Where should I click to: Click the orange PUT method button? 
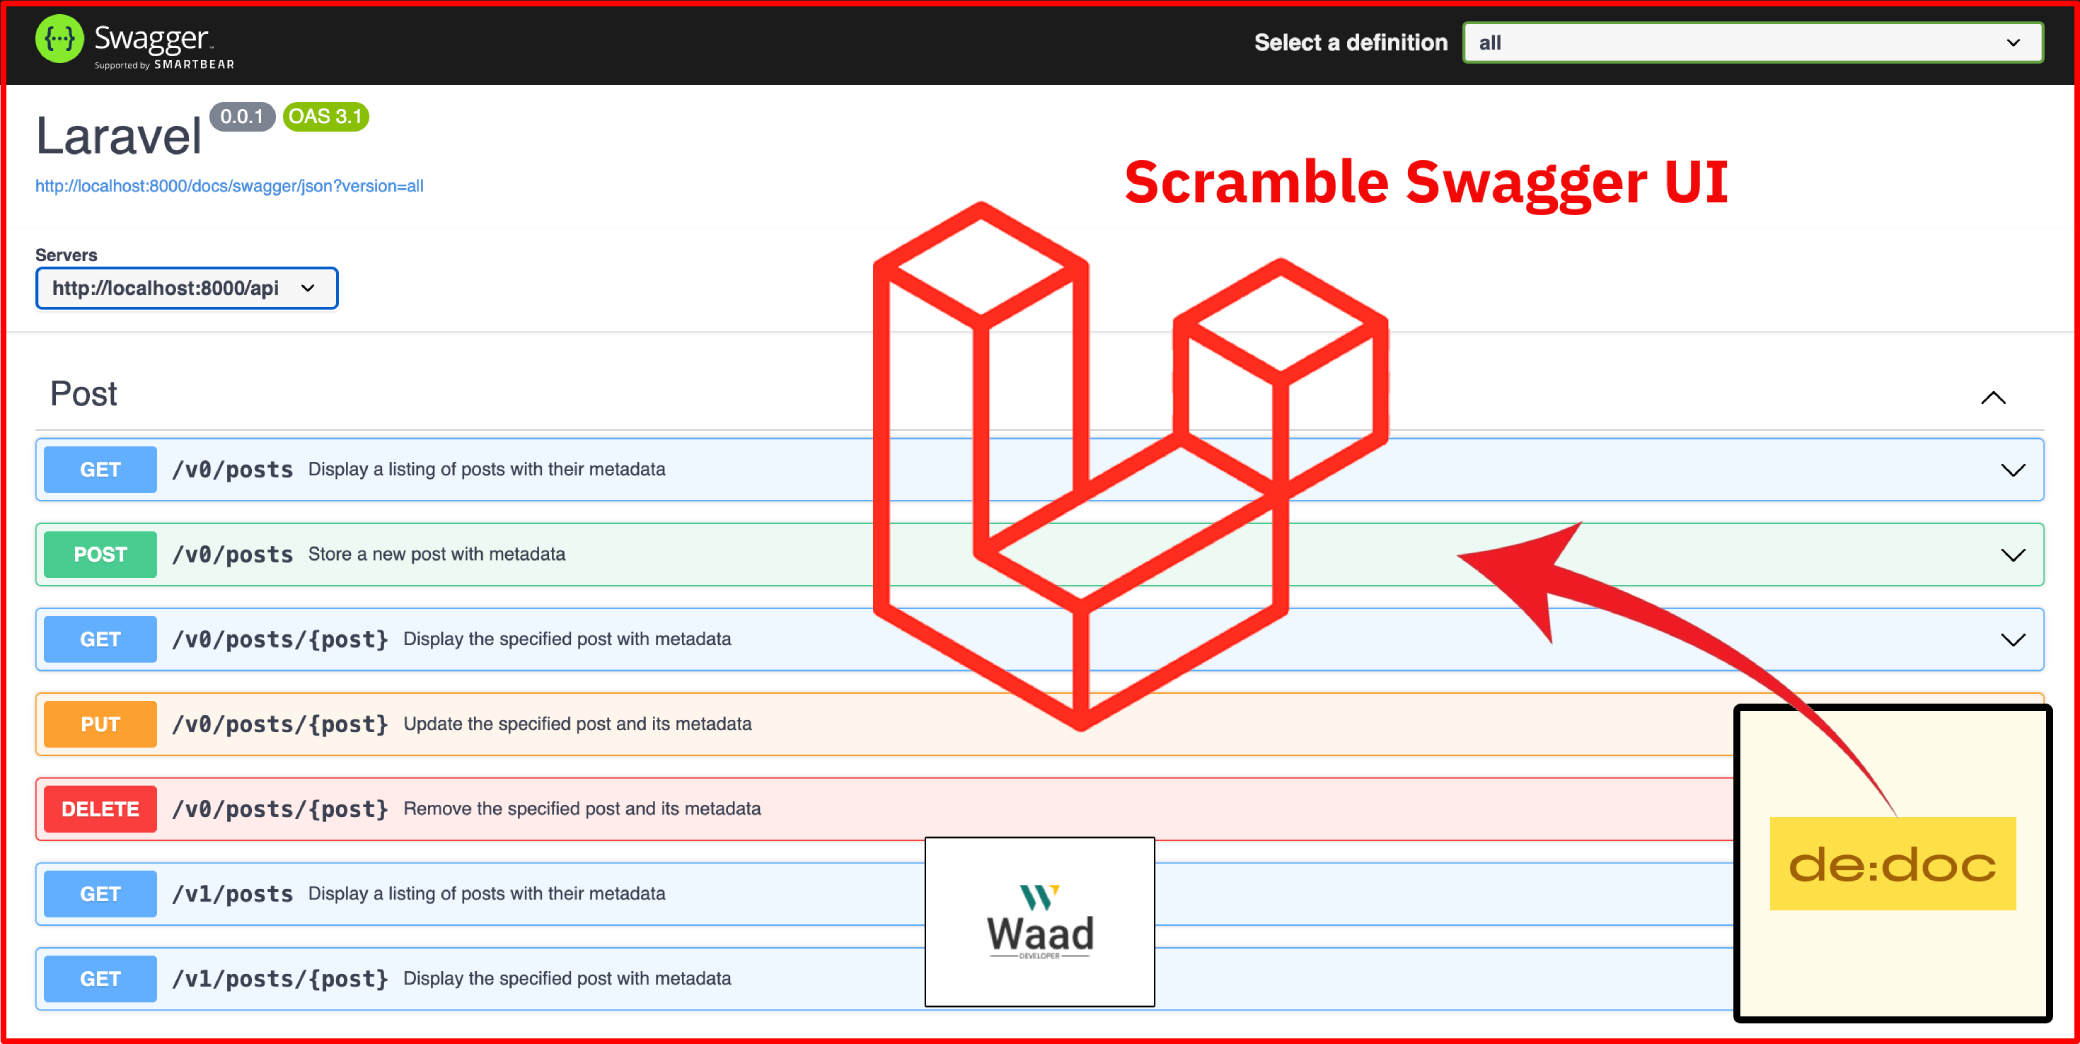click(x=100, y=724)
